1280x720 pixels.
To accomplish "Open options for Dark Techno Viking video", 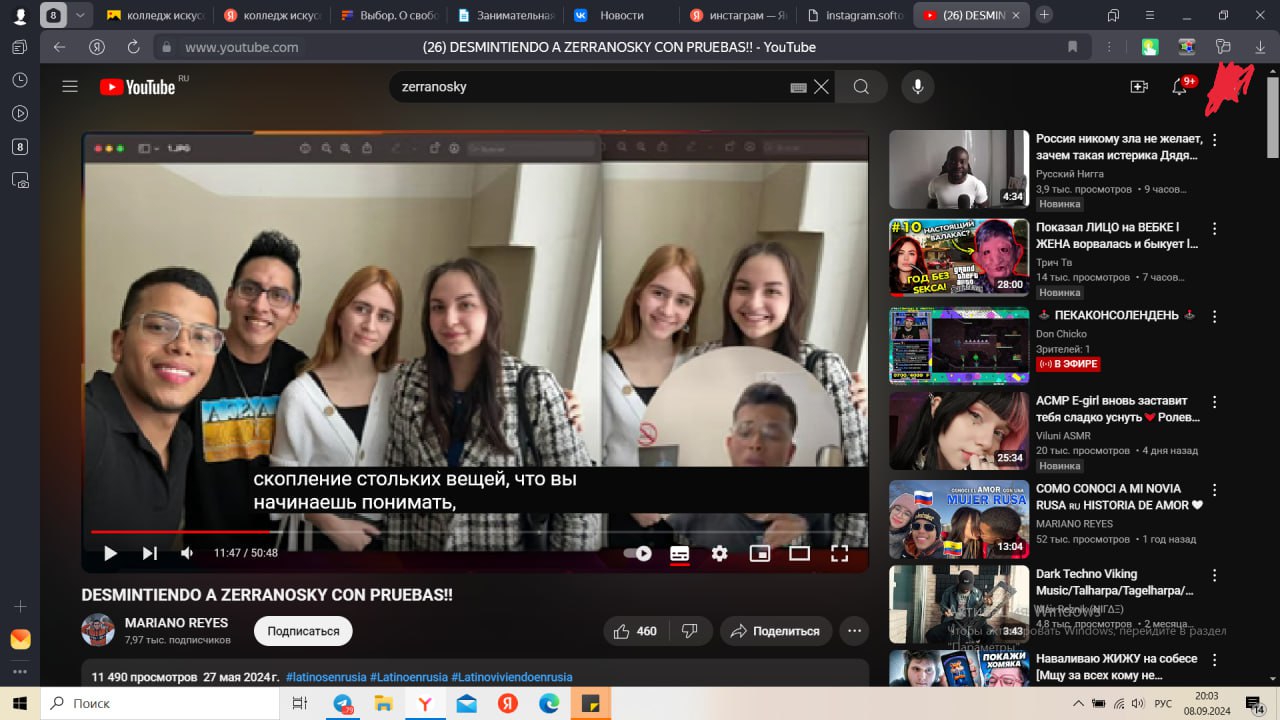I will tap(1215, 576).
